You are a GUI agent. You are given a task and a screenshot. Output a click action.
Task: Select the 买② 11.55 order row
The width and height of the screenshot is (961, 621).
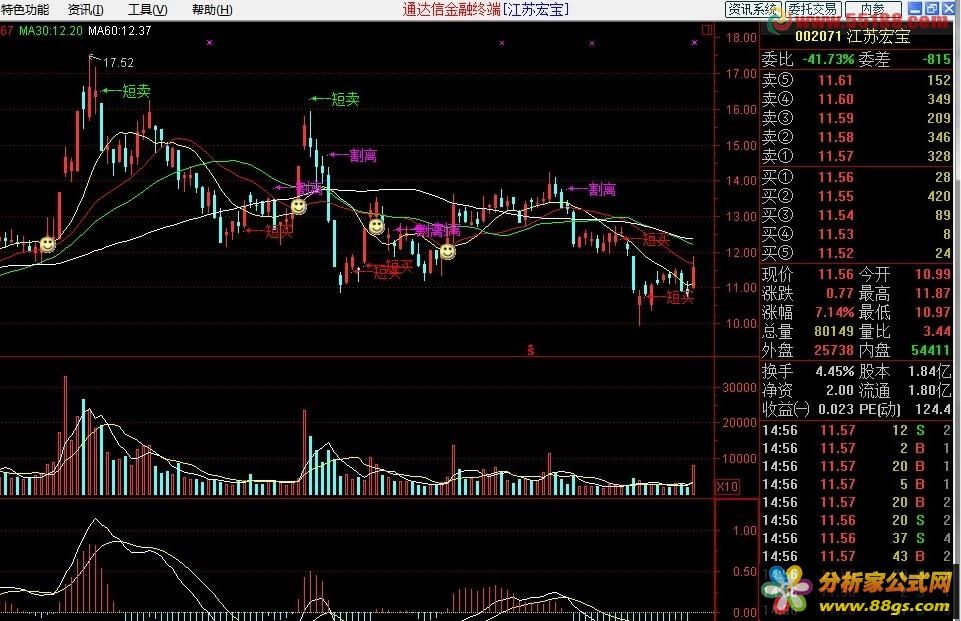pyautogui.click(x=856, y=196)
